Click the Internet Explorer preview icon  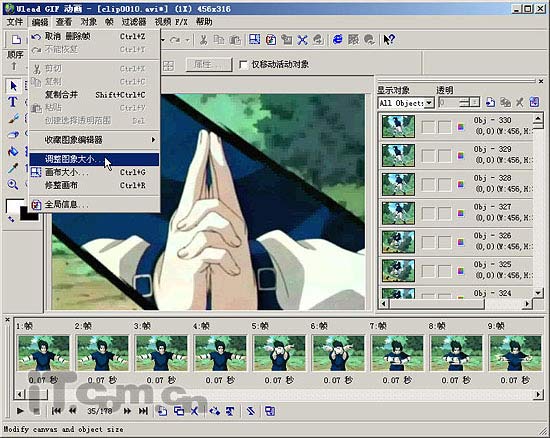pos(337,40)
